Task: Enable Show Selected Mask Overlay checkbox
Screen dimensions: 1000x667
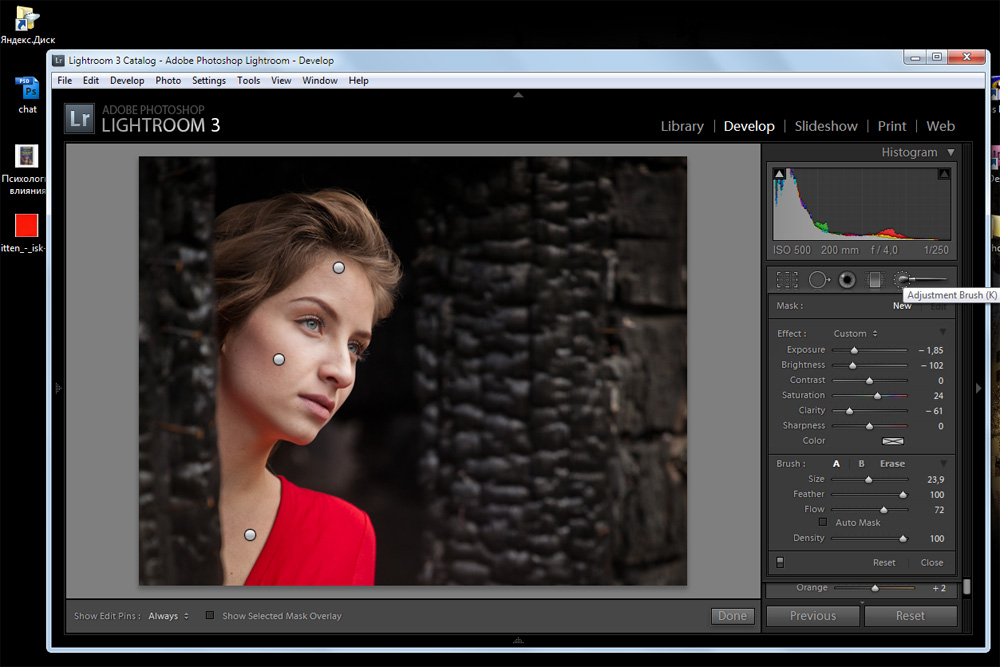Action: pyautogui.click(x=210, y=615)
